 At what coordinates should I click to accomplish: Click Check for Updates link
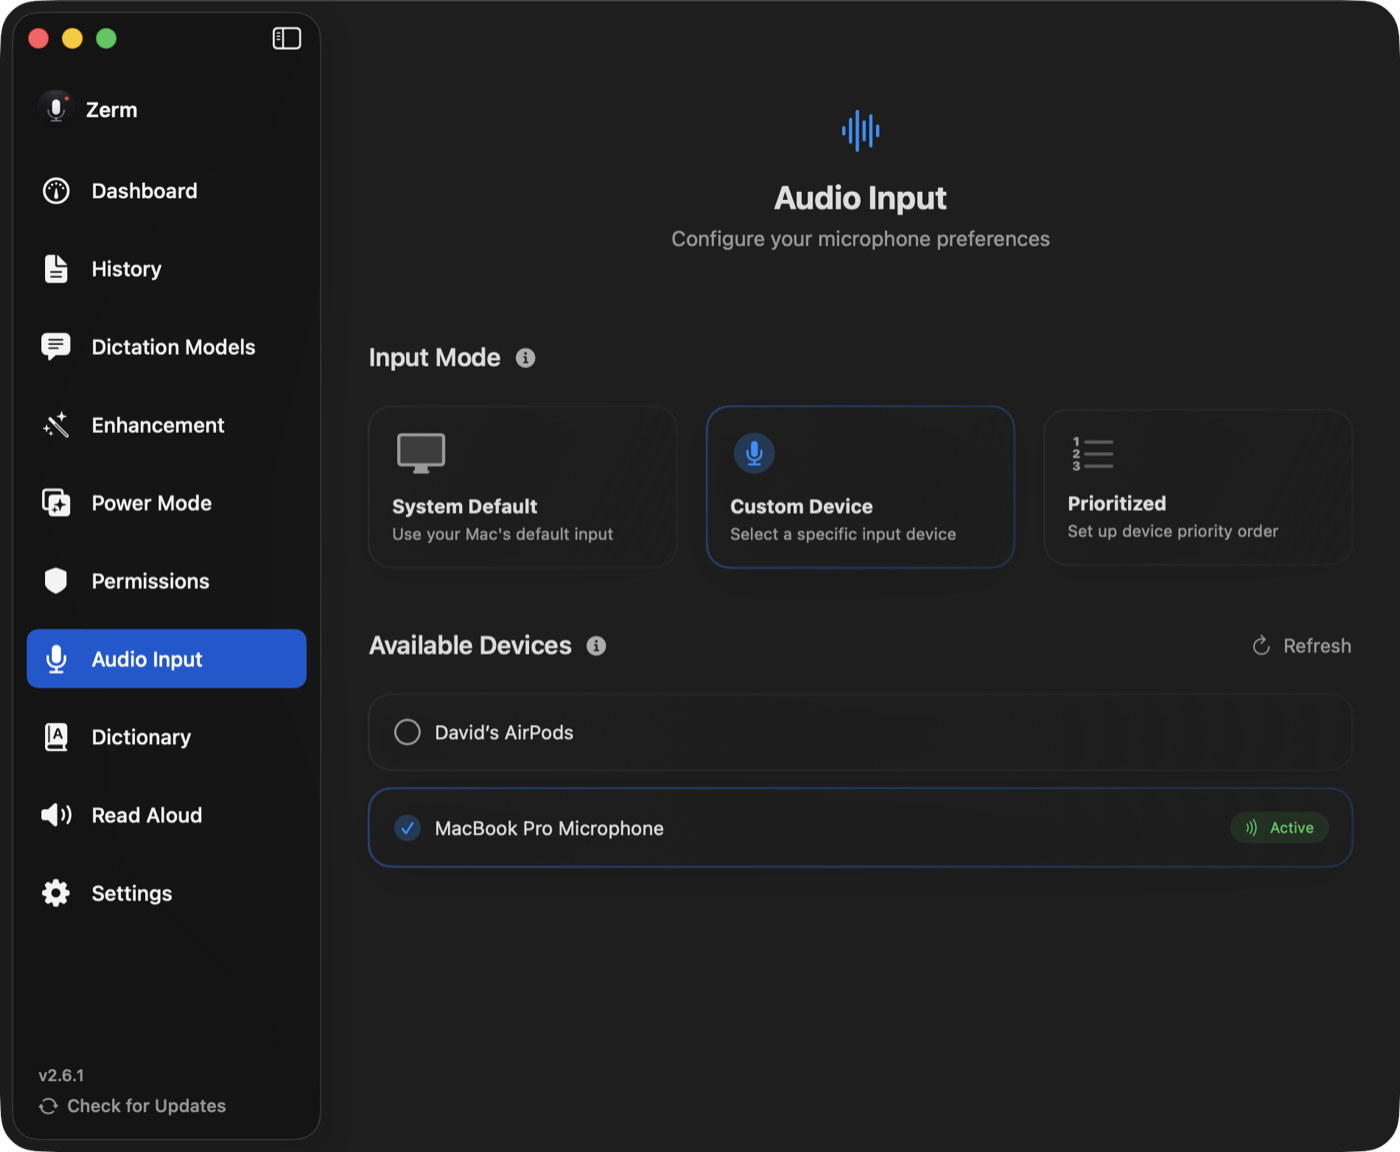click(x=146, y=1106)
